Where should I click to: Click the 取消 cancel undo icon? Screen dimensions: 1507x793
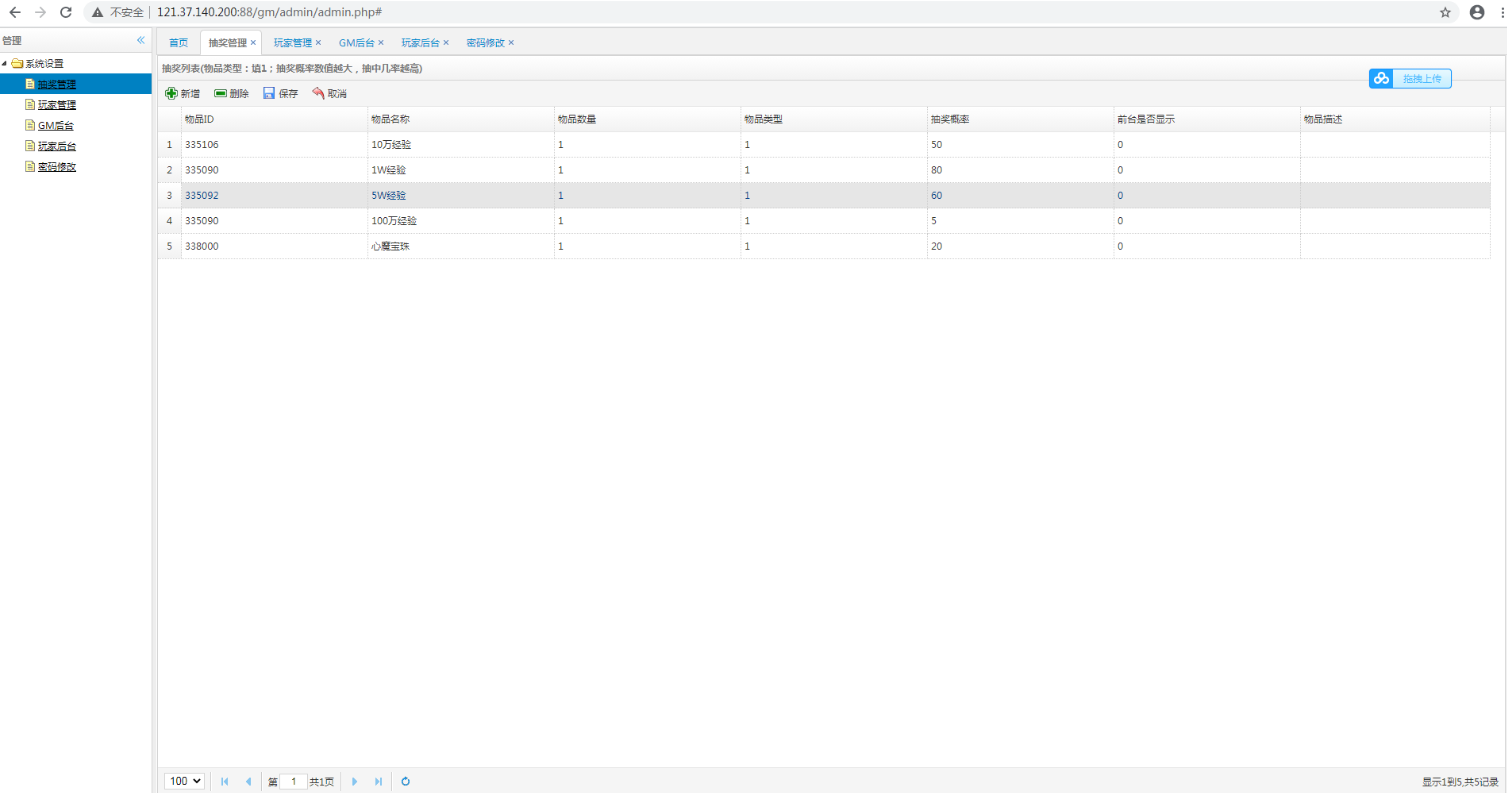[x=318, y=93]
